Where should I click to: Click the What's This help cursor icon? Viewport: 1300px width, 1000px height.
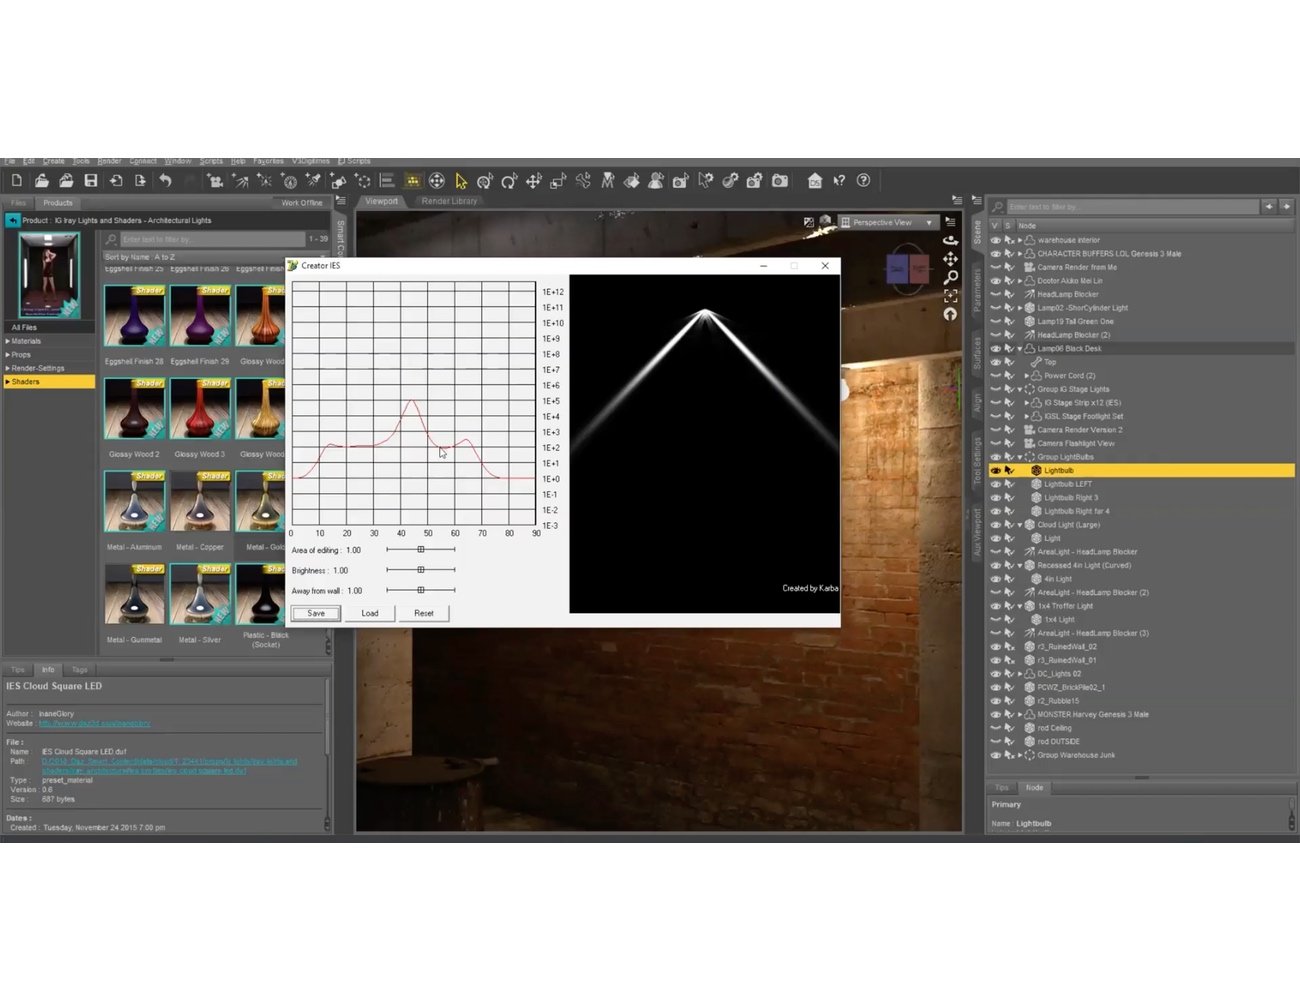tap(839, 181)
